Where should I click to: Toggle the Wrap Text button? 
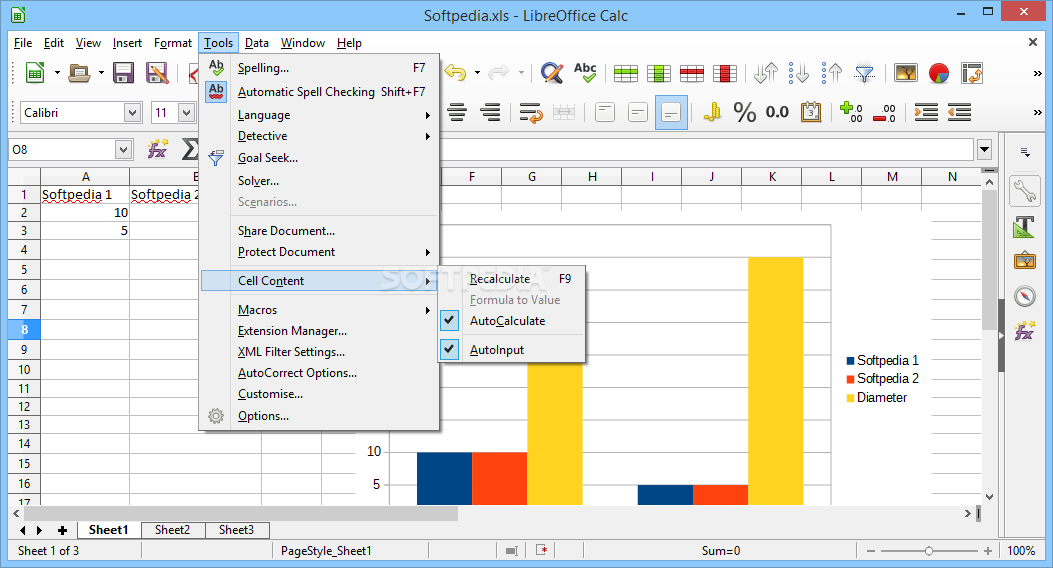point(531,112)
